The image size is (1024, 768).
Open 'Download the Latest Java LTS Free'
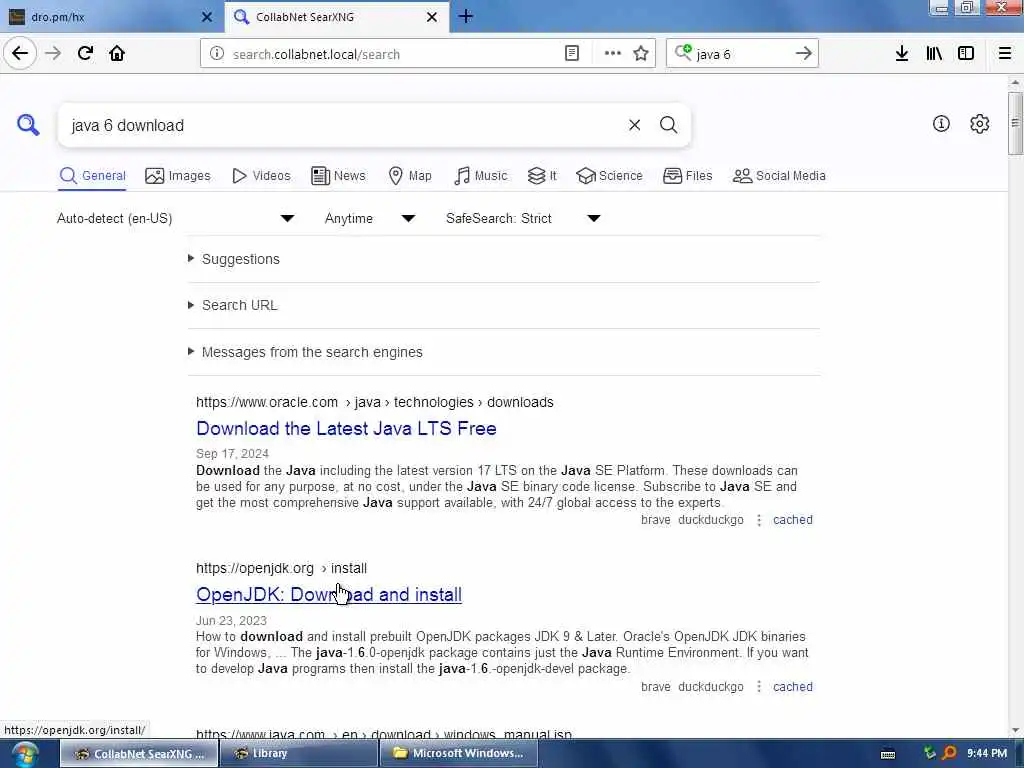pos(346,428)
